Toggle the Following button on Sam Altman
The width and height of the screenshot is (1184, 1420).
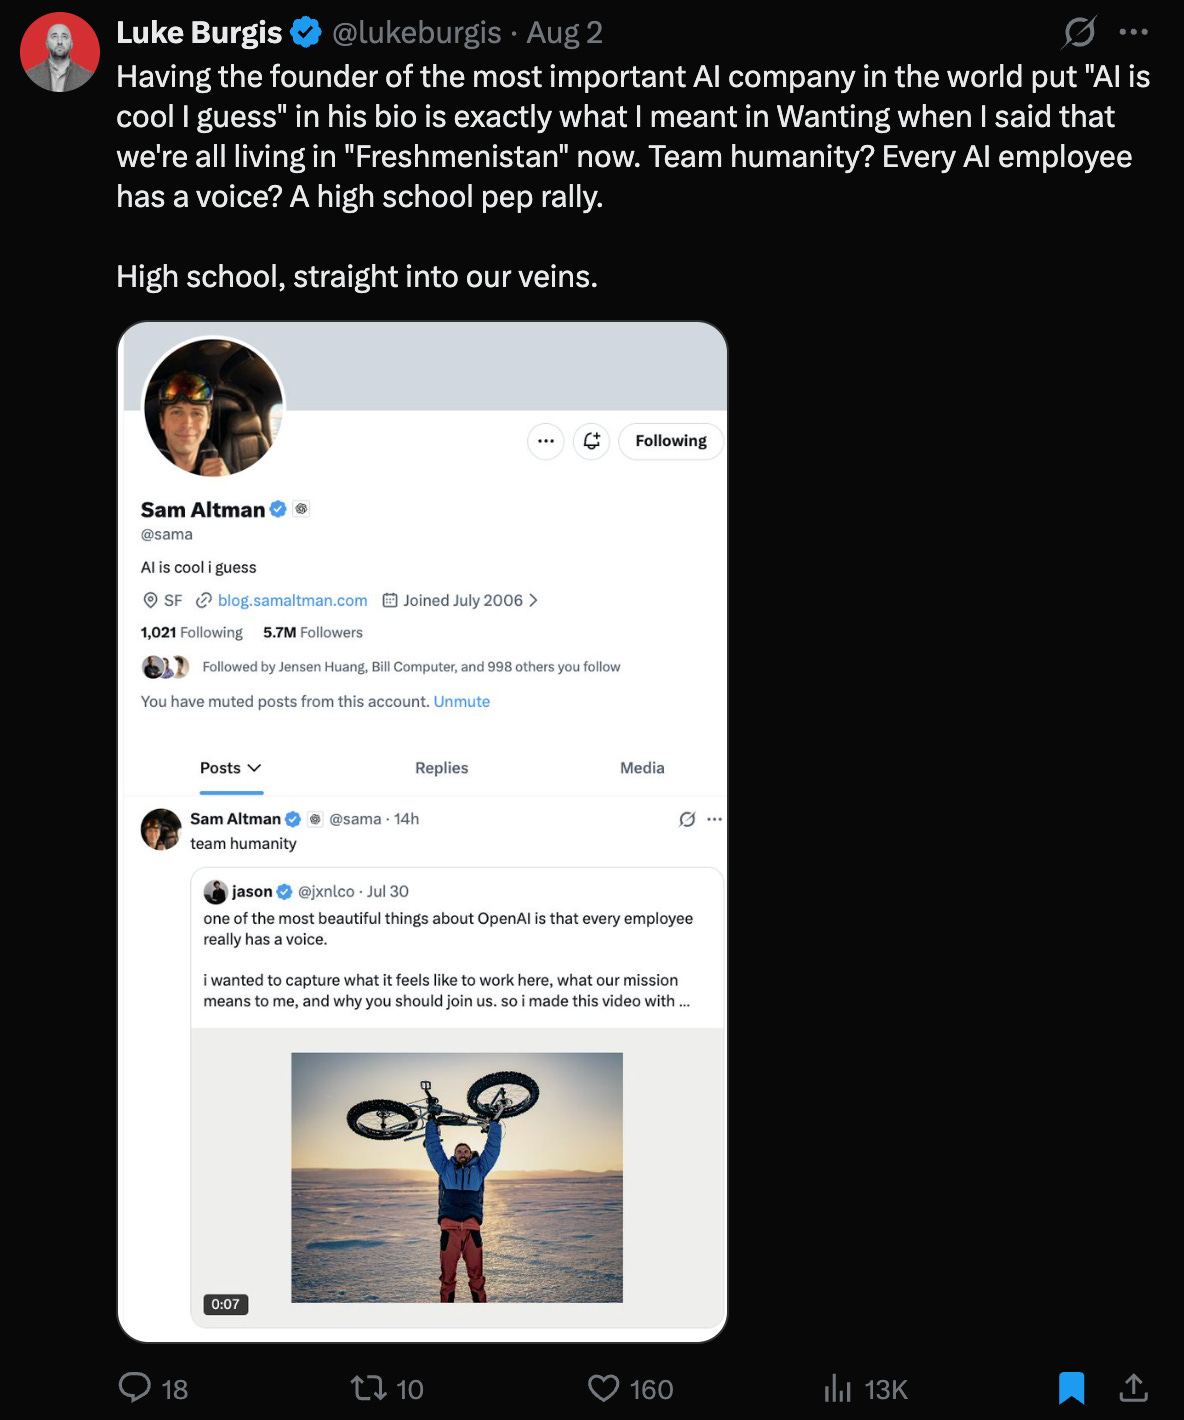671,441
